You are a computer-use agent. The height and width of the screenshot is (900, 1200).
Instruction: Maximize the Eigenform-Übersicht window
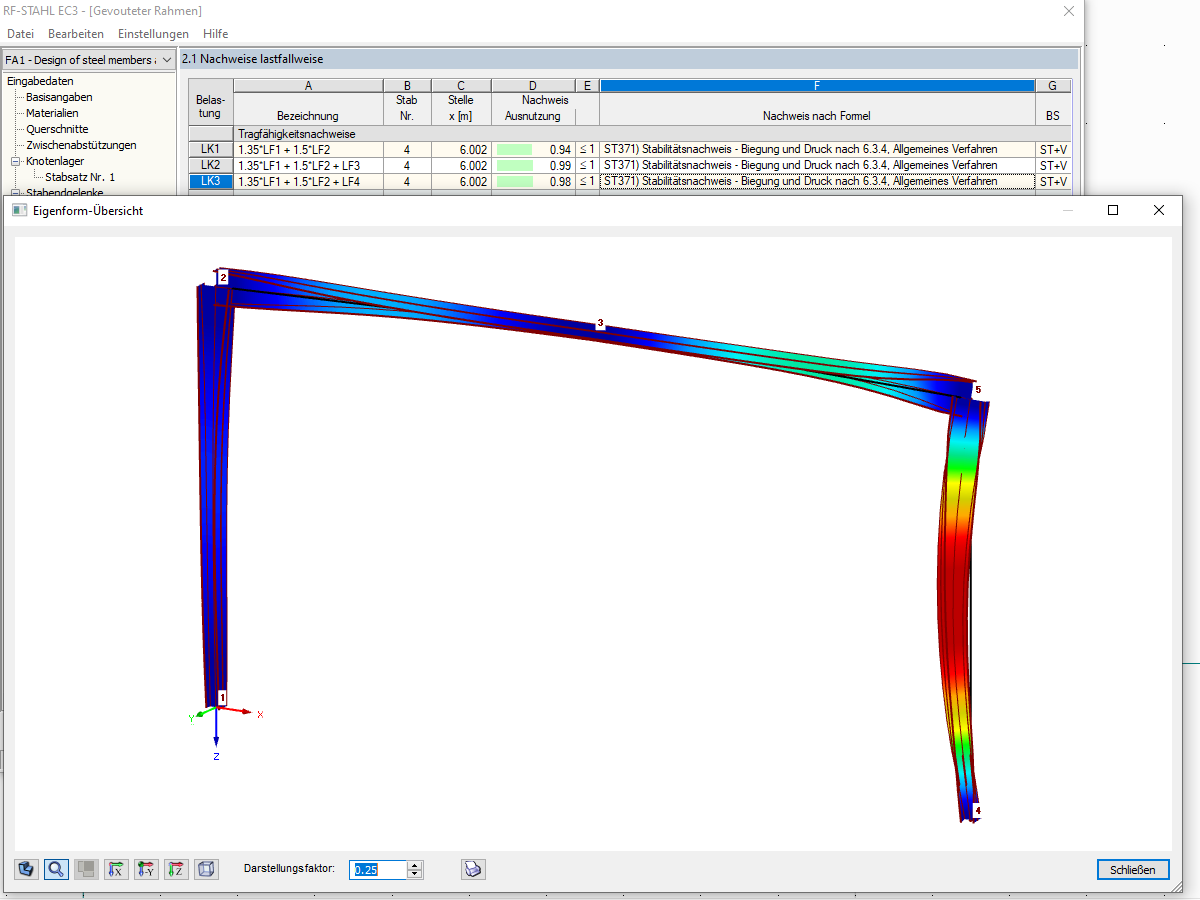click(x=1113, y=210)
